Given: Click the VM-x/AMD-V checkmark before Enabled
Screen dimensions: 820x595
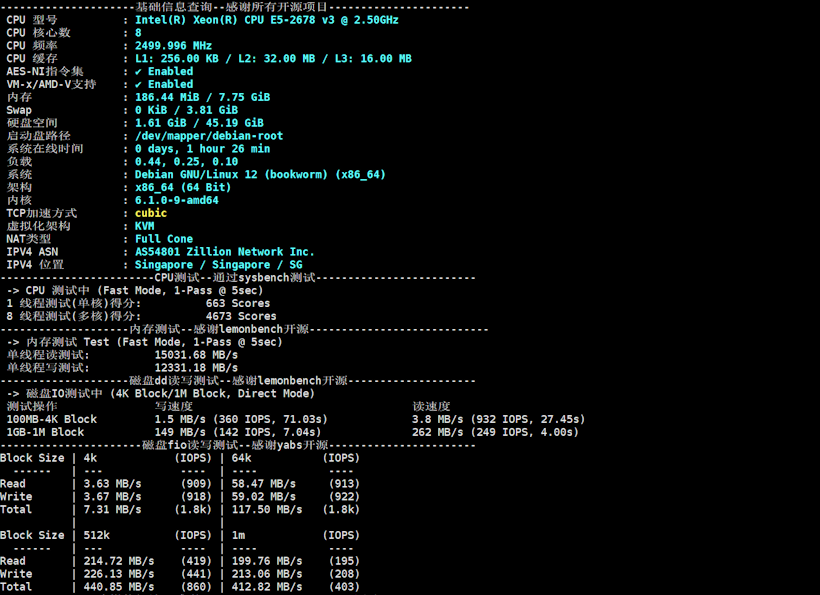Looking at the screenshot, I should coord(140,85).
